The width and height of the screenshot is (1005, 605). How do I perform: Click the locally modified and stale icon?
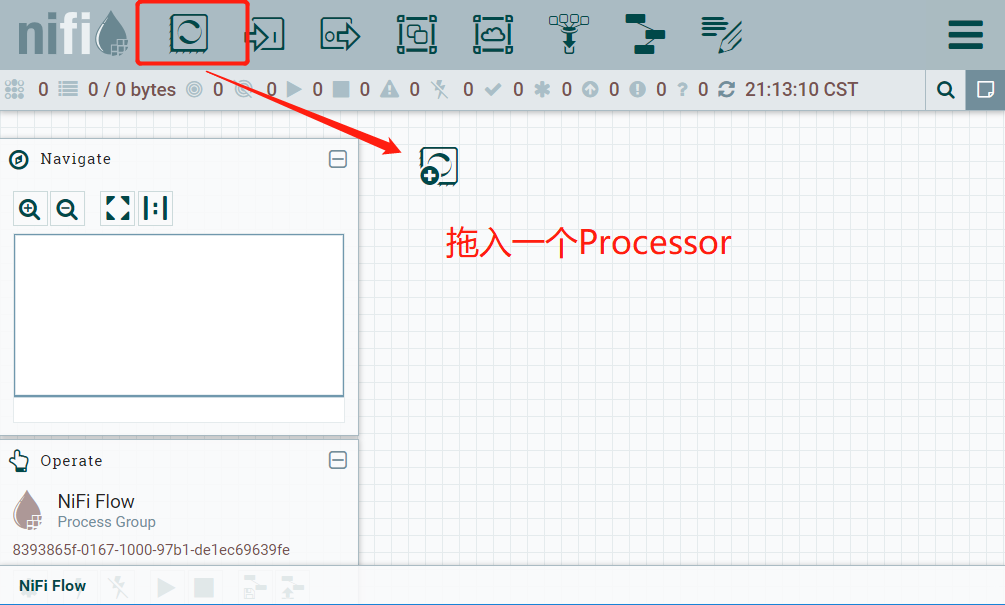(x=637, y=89)
